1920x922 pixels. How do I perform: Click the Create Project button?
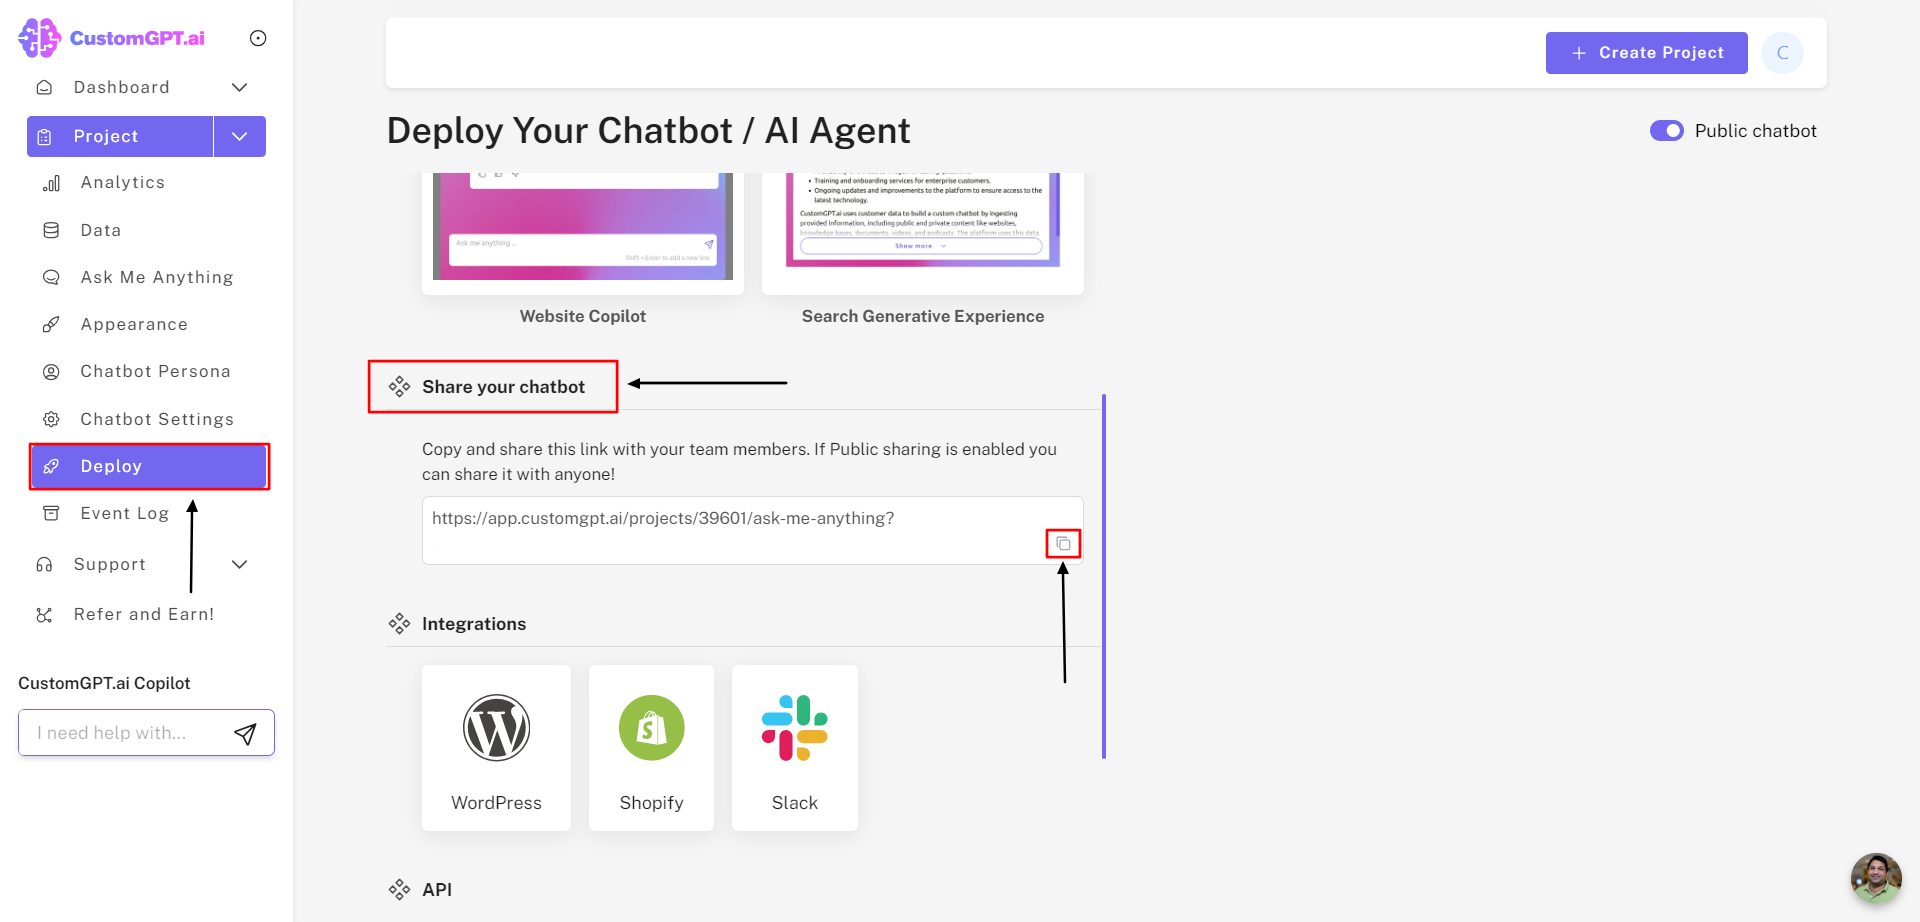click(1647, 53)
